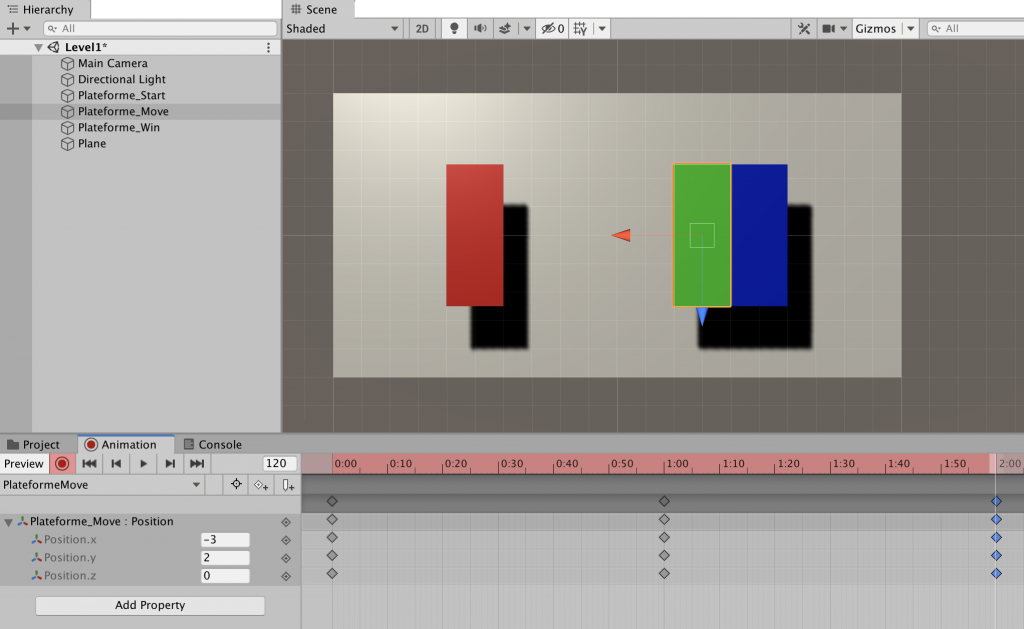This screenshot has width=1024, height=629.
Task: Click the filter by selection icon
Action: [x=236, y=485]
